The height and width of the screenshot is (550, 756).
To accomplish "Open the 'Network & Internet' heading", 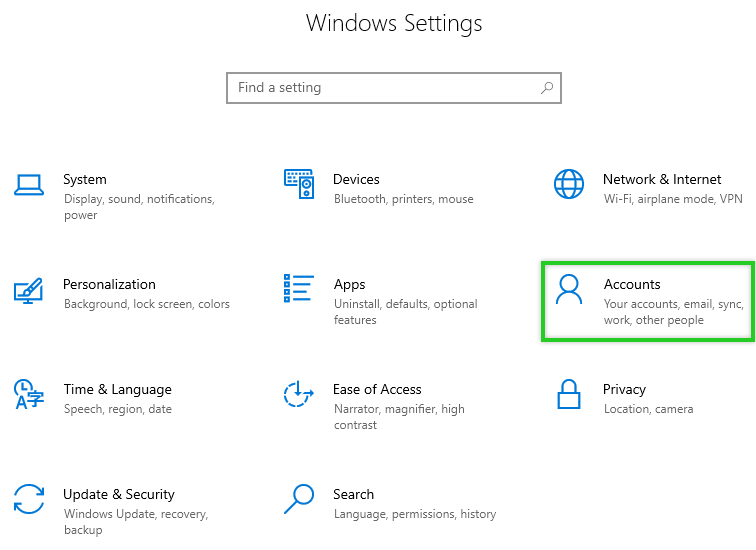I will click(661, 180).
